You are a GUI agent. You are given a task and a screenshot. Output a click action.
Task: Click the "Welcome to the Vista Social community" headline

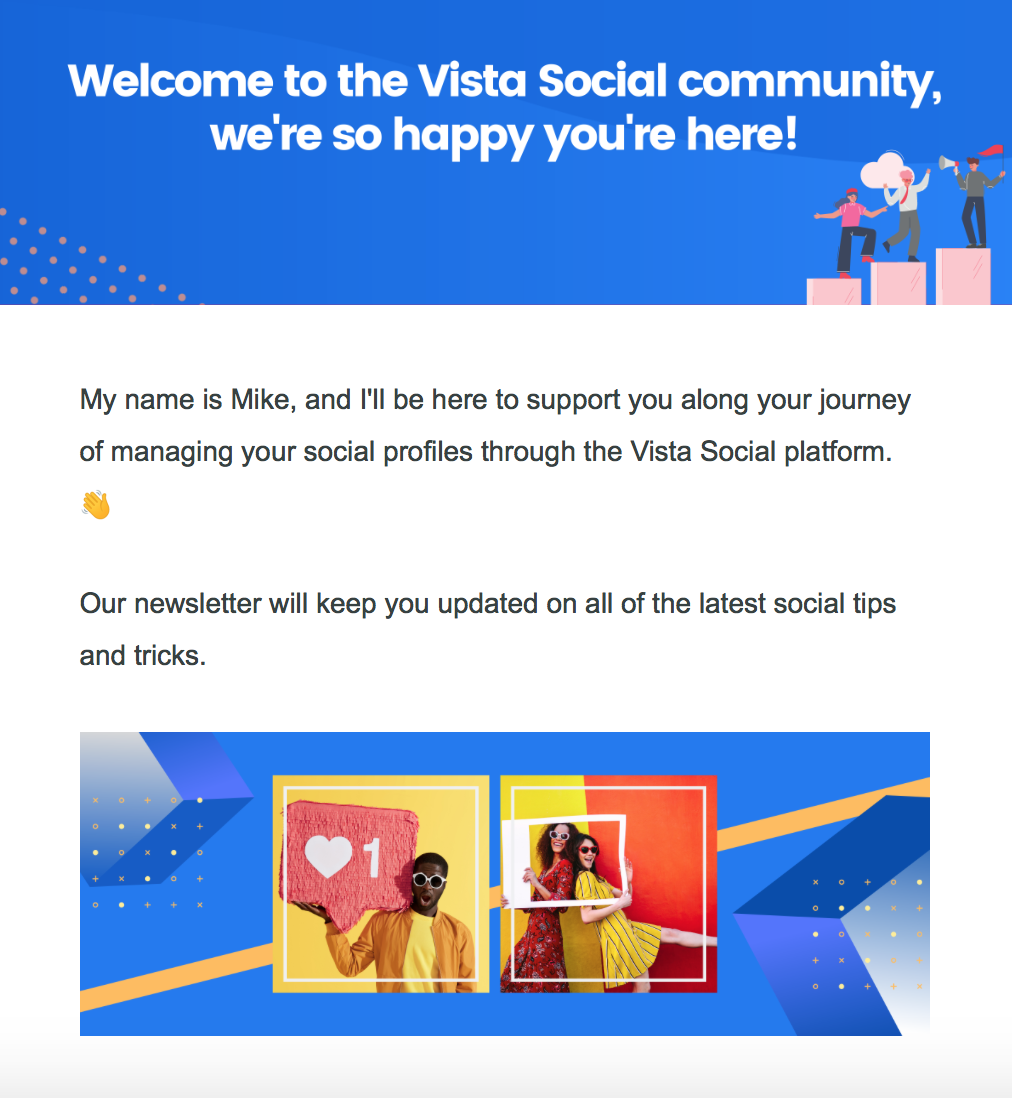coord(505,81)
